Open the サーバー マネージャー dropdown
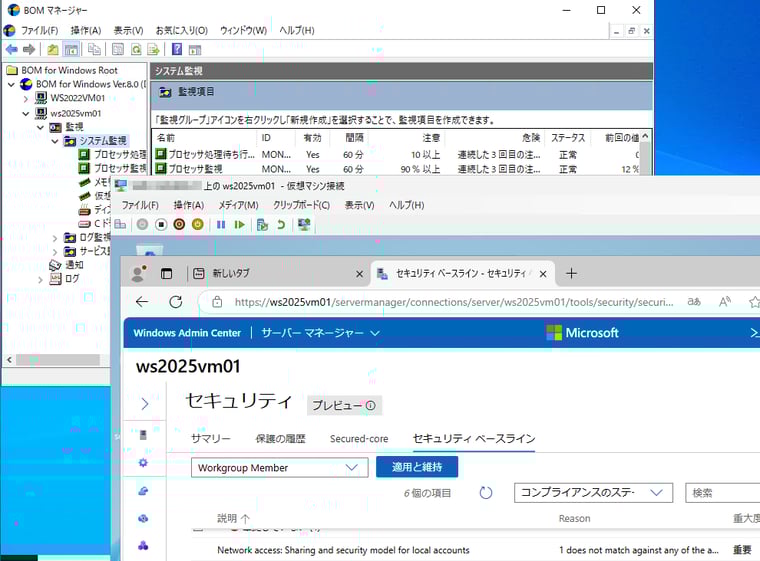Image resolution: width=760 pixels, height=561 pixels. [320, 333]
